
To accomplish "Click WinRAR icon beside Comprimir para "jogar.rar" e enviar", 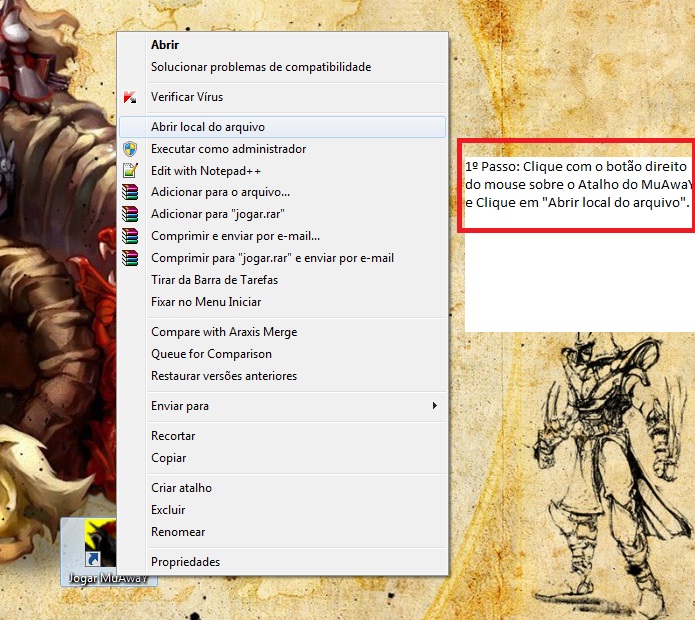I will 130,258.
